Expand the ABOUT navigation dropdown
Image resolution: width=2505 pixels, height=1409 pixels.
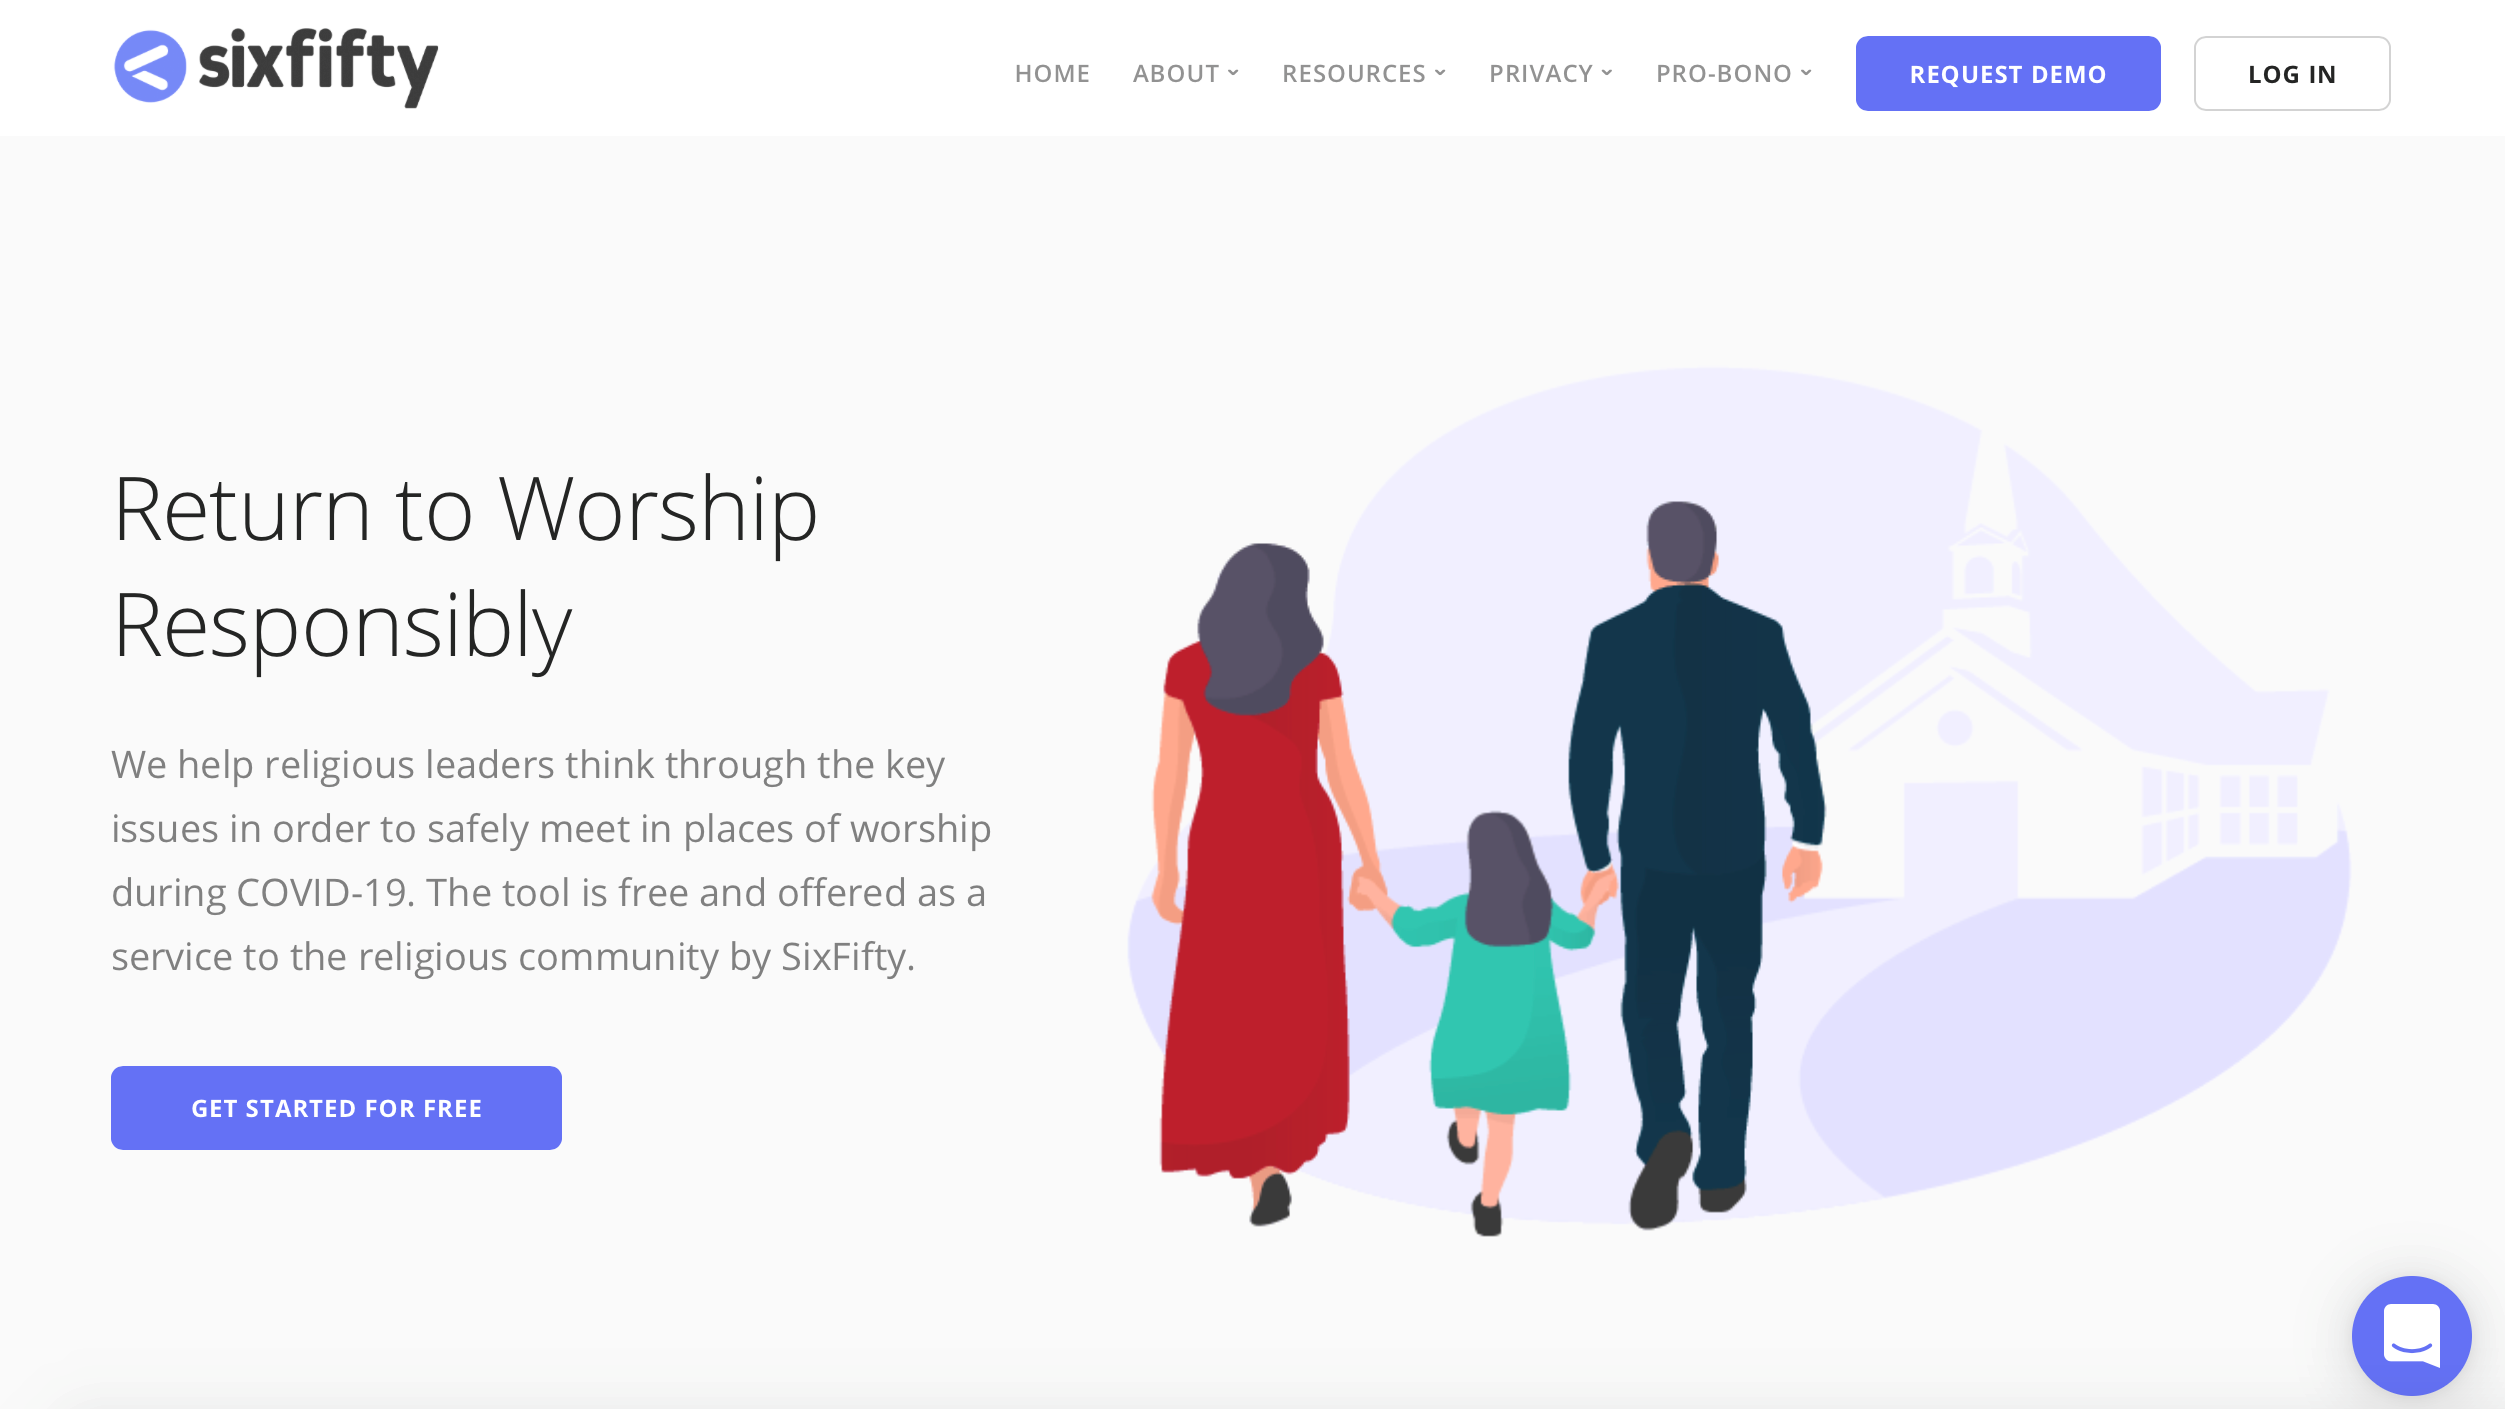tap(1185, 72)
